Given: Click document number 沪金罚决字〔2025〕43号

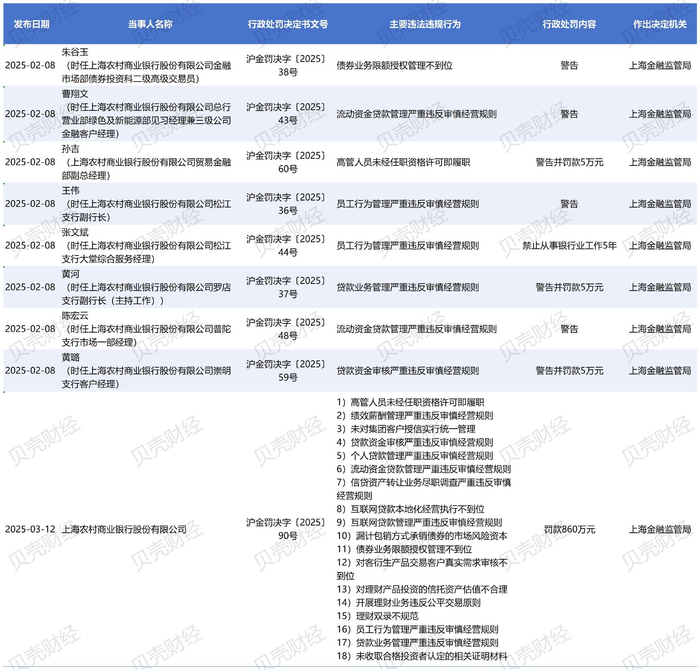Looking at the screenshot, I should click(288, 114).
